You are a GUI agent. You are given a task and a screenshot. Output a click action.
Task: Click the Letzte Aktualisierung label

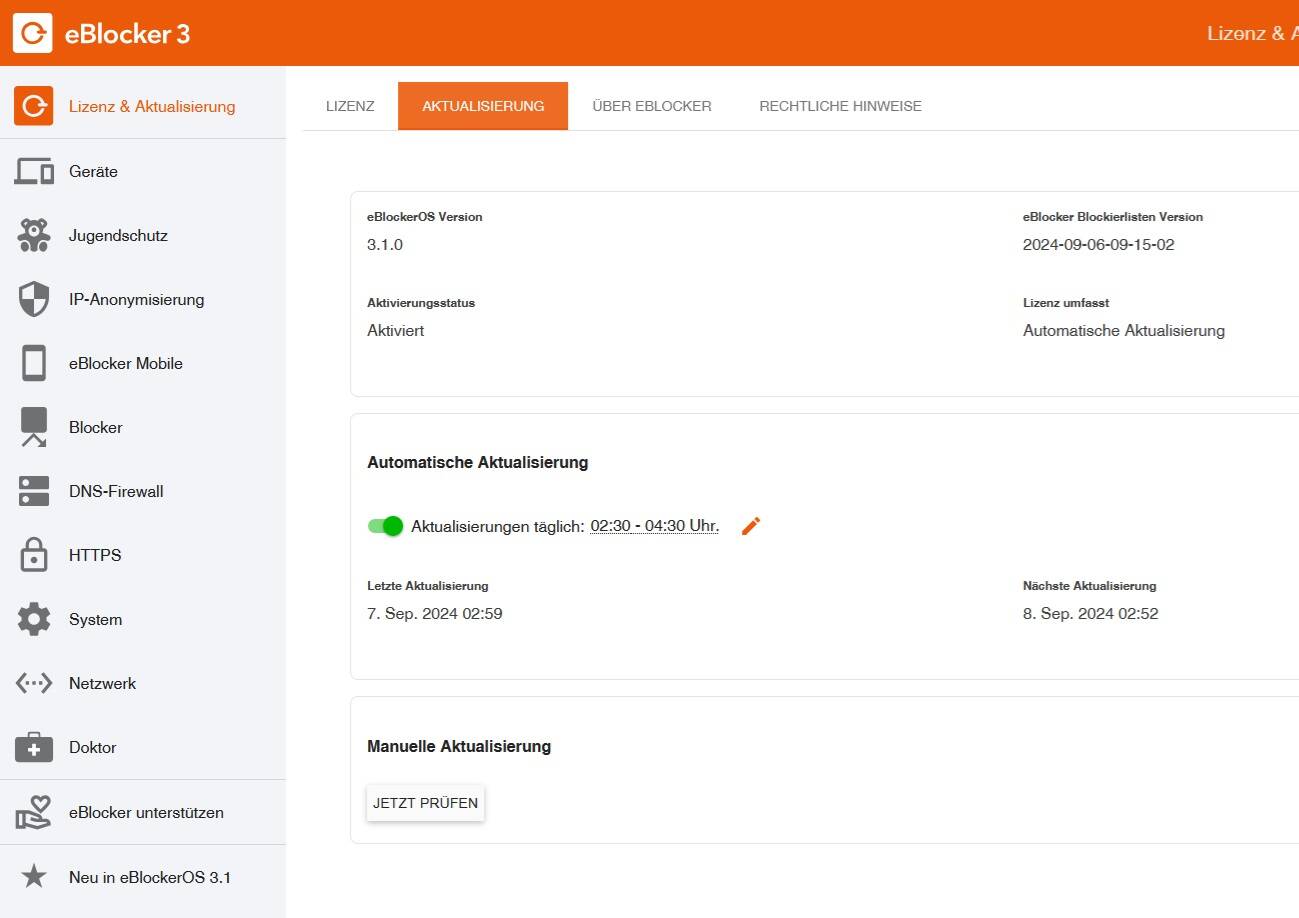tap(428, 586)
